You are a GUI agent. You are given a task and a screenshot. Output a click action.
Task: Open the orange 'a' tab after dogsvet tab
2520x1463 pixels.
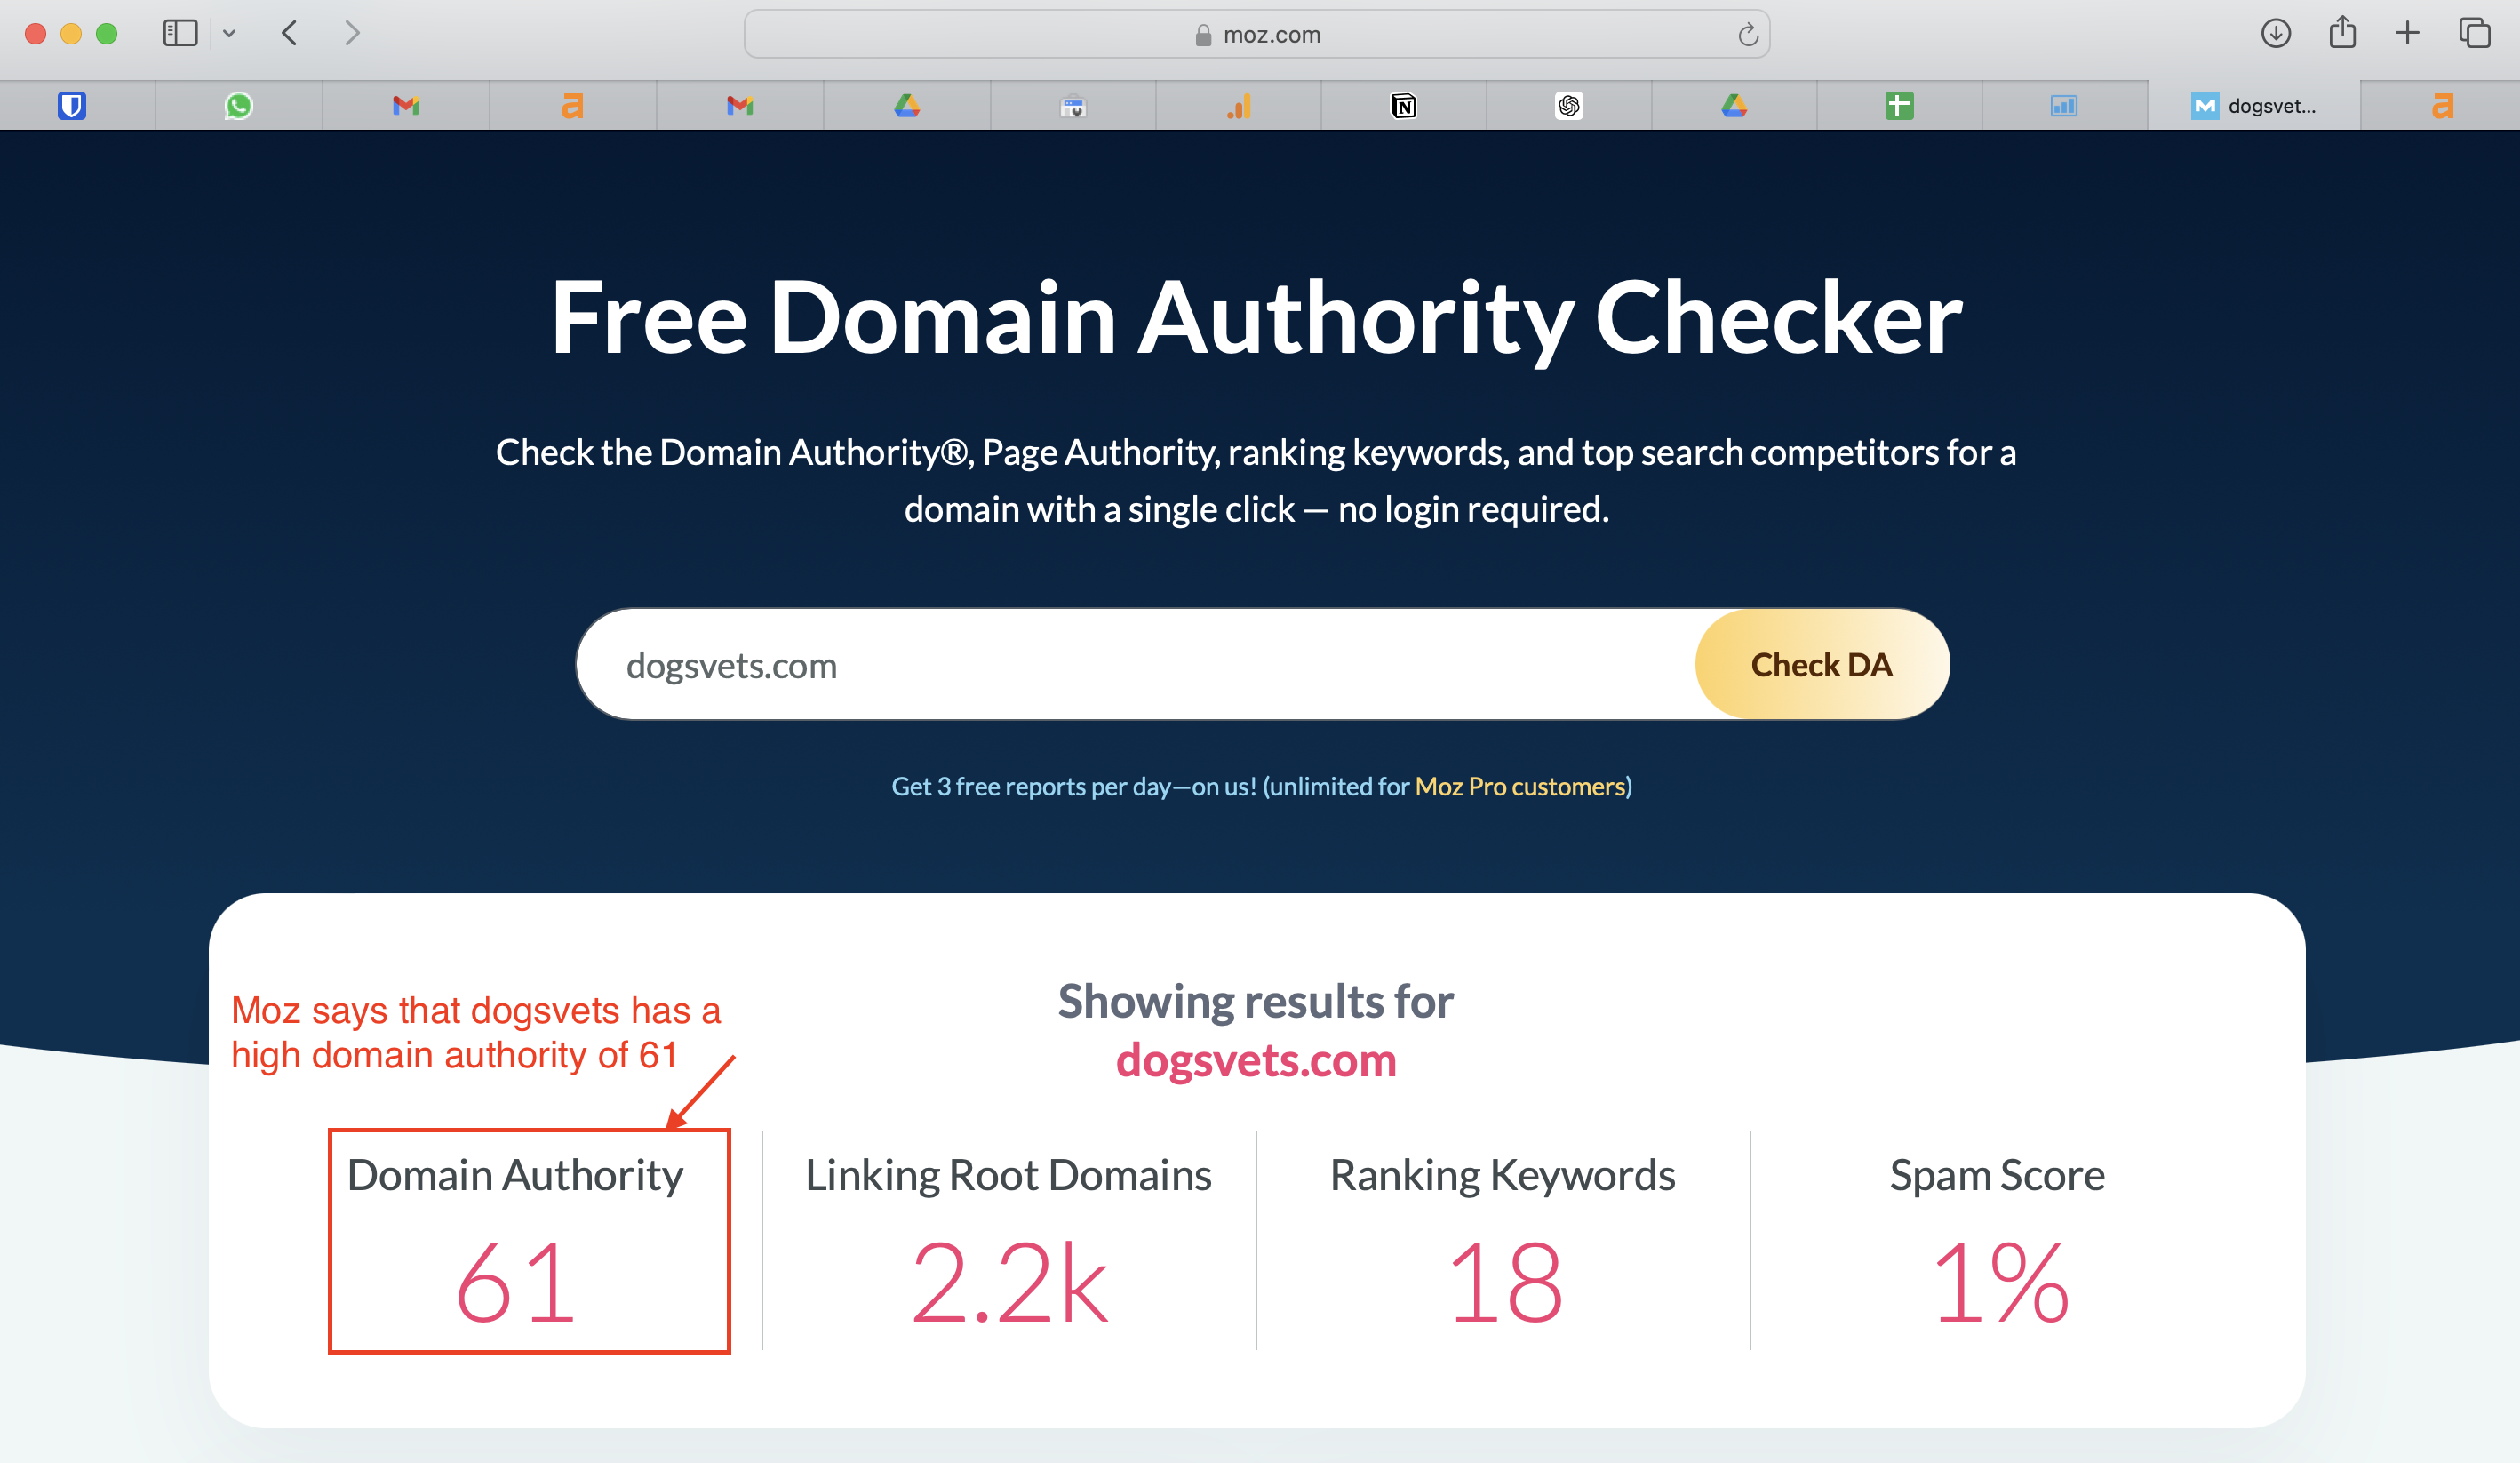(x=2442, y=105)
